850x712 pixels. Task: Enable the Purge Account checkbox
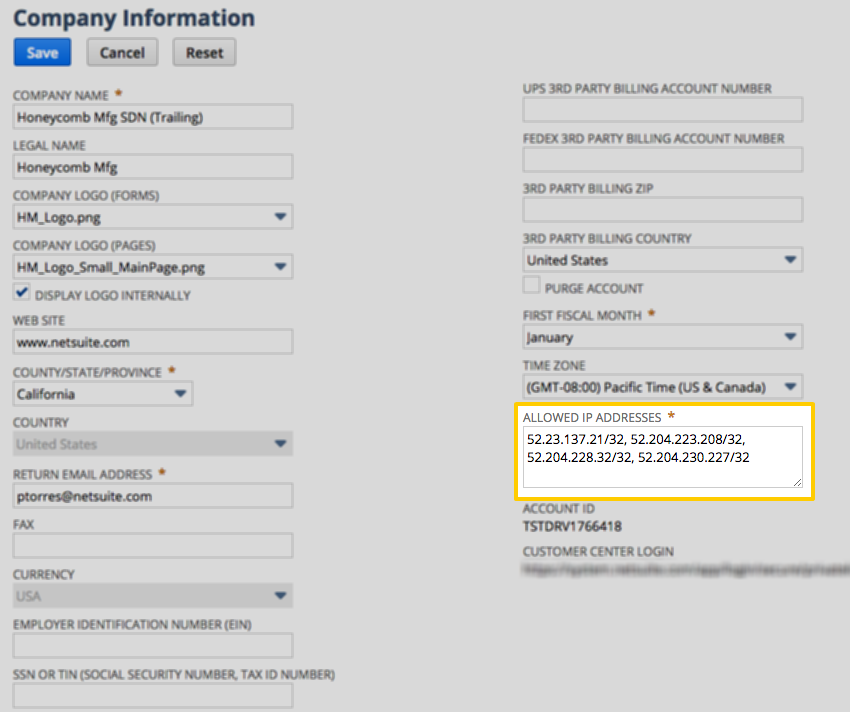(x=531, y=285)
